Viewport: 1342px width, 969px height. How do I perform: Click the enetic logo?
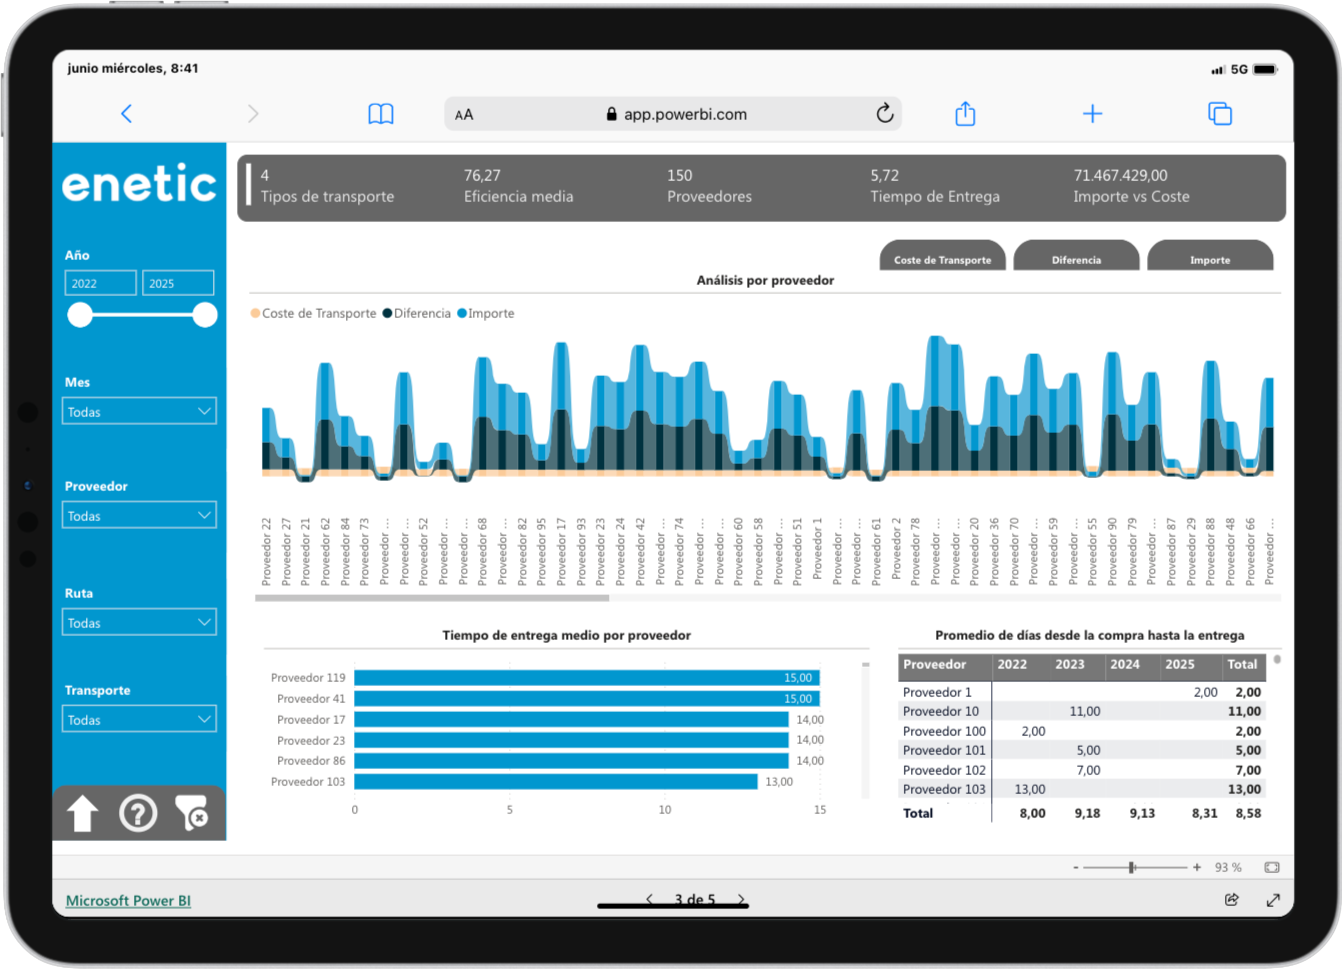[x=139, y=184]
